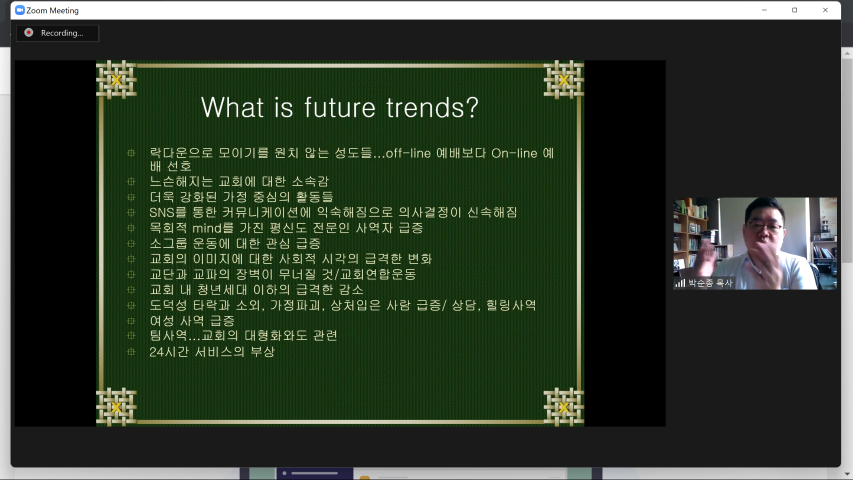Click the bullet starting '교단과 교파의 장벽이'
Screen dimensions: 853x480
tap(283, 274)
